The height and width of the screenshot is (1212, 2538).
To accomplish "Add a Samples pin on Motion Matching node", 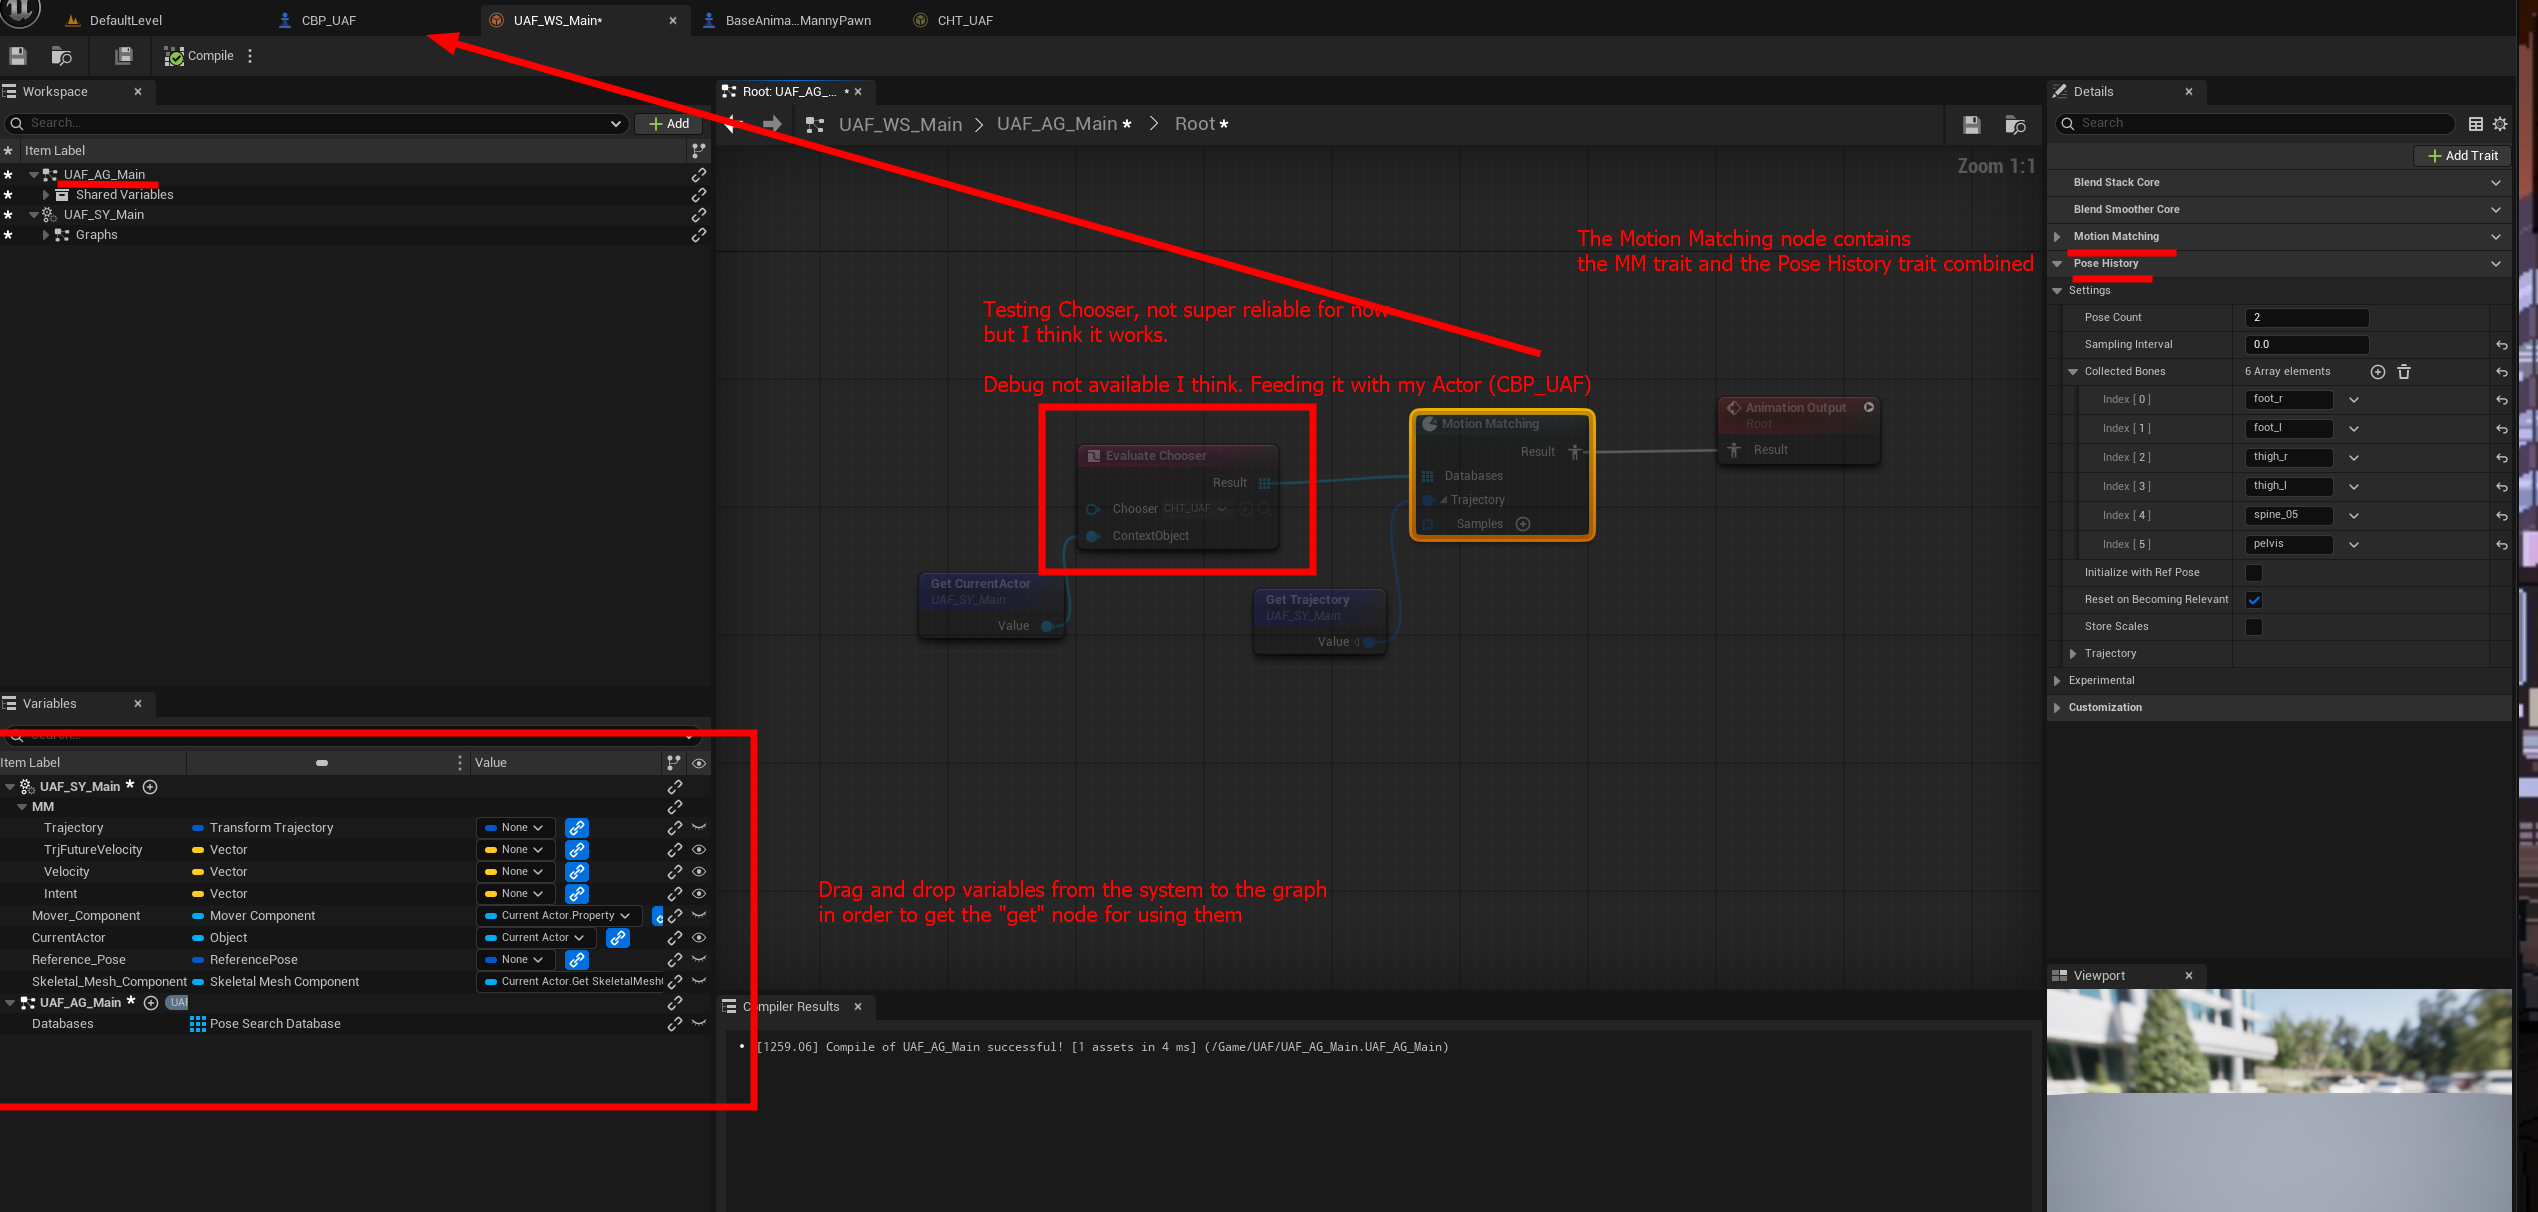I will click(x=1523, y=524).
